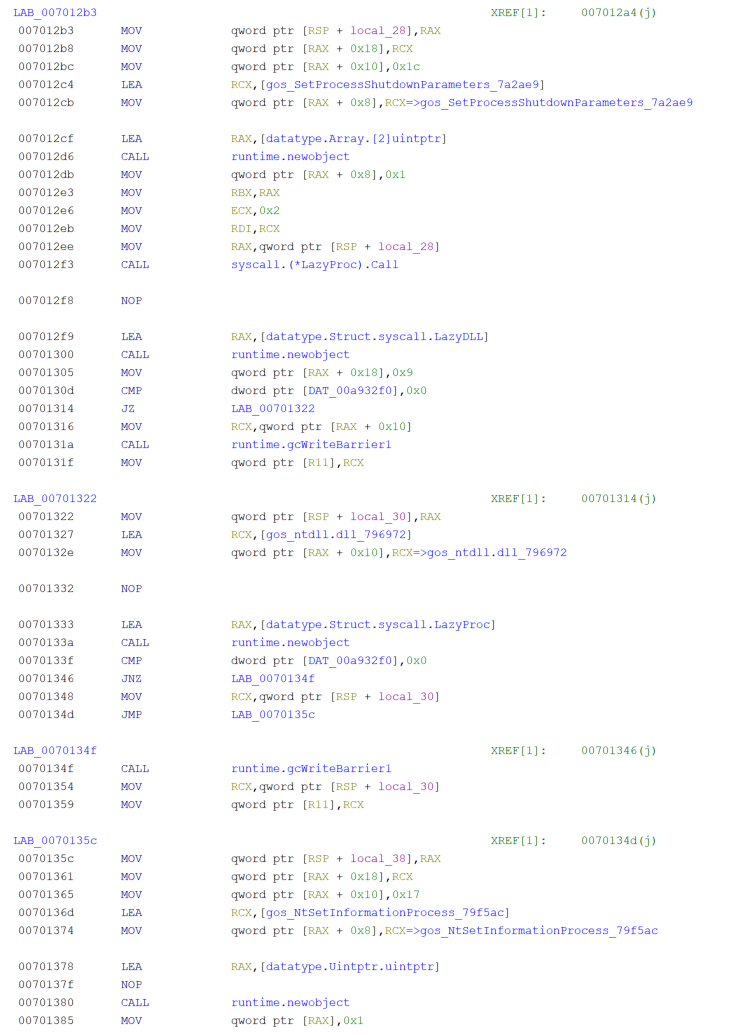Follow XREF address 00701314(j)
The width and height of the screenshot is (739, 1035).
[x=618, y=498]
